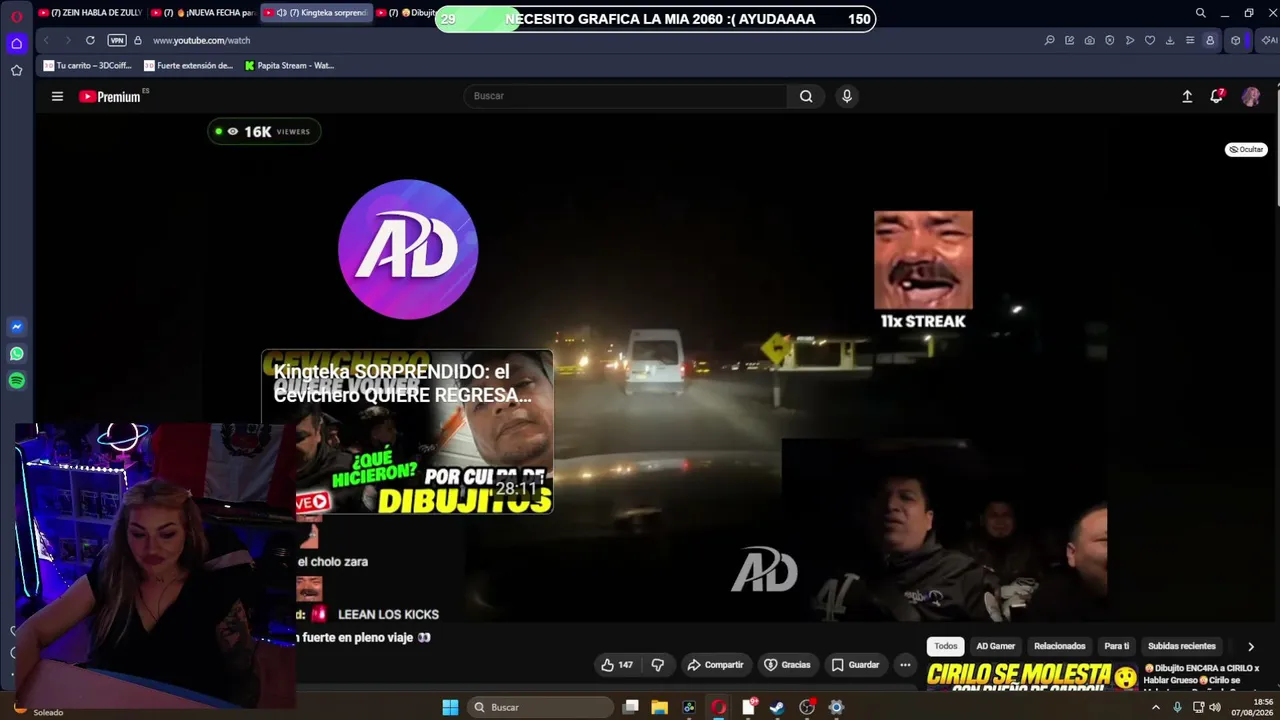Select the Todos filter chip

click(945, 646)
